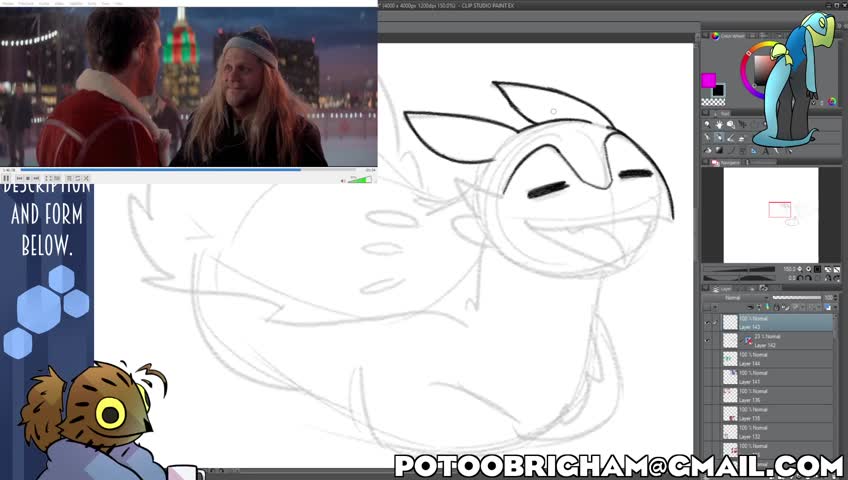Choose the transparent color swatch
This screenshot has width=848, height=480.
pyautogui.click(x=712, y=101)
